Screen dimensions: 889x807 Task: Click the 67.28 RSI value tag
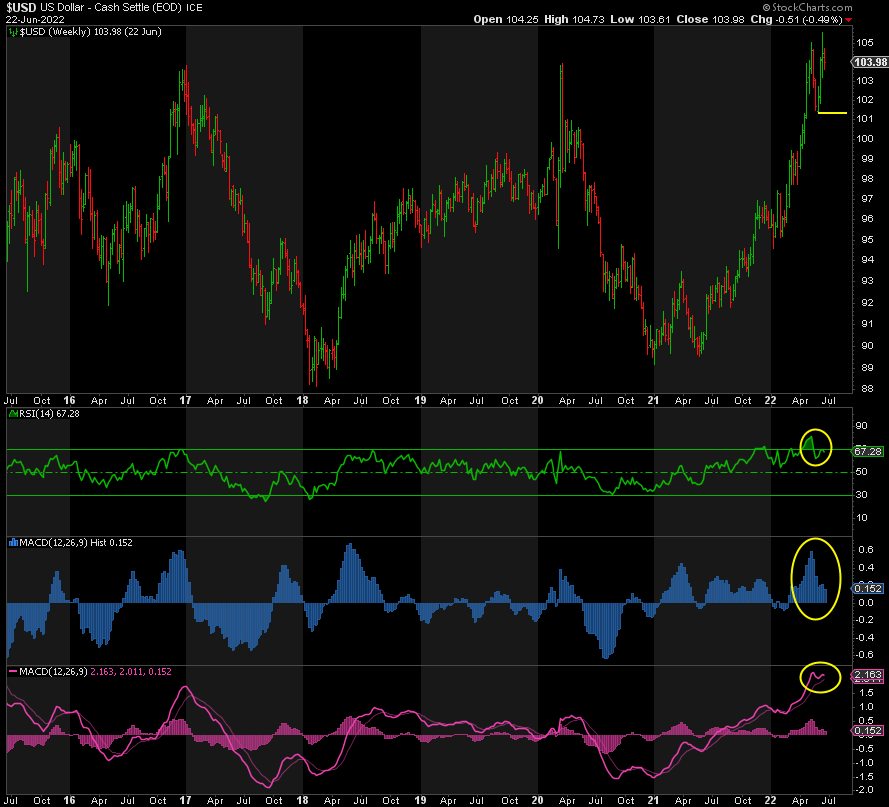(x=868, y=451)
